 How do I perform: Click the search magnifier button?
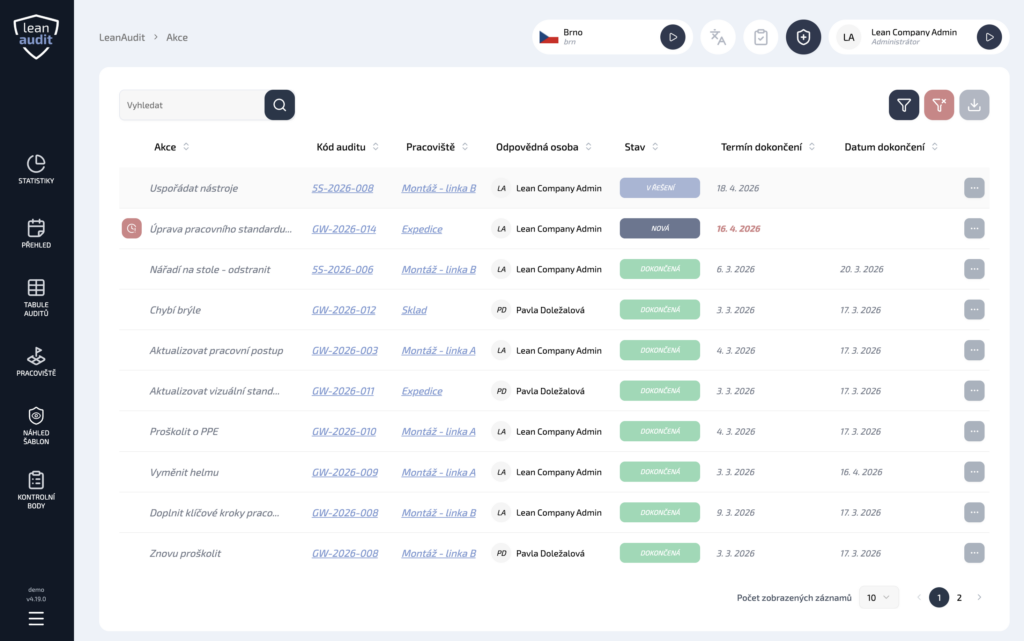[279, 105]
